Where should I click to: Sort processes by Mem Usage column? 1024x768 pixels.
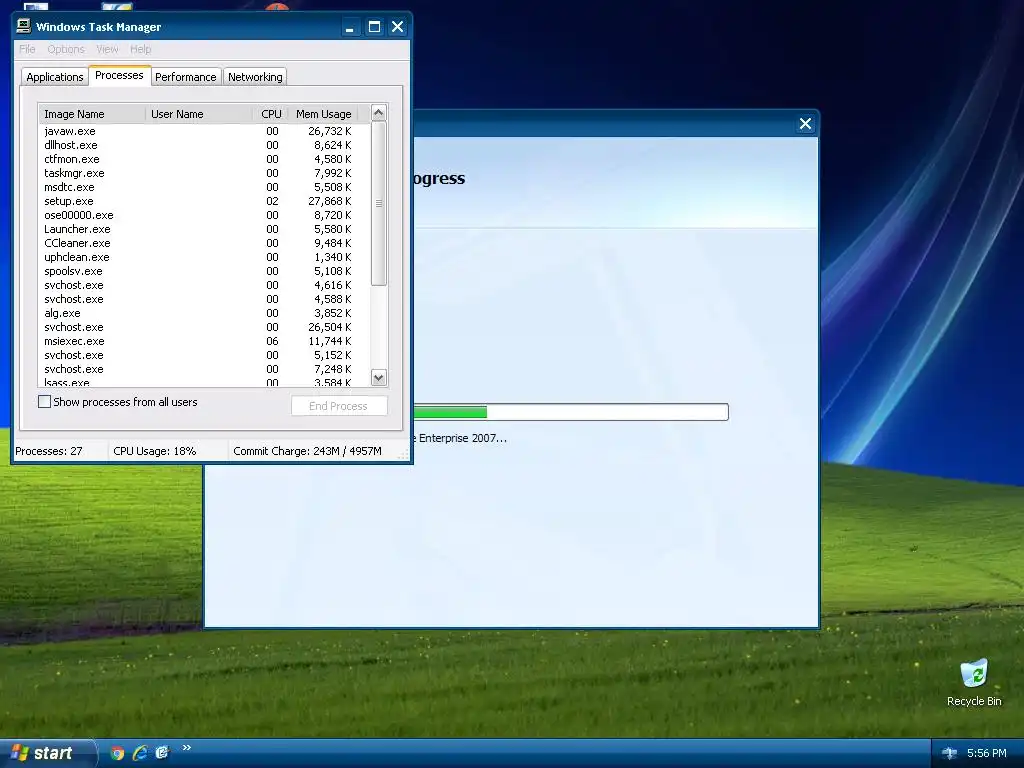(323, 114)
